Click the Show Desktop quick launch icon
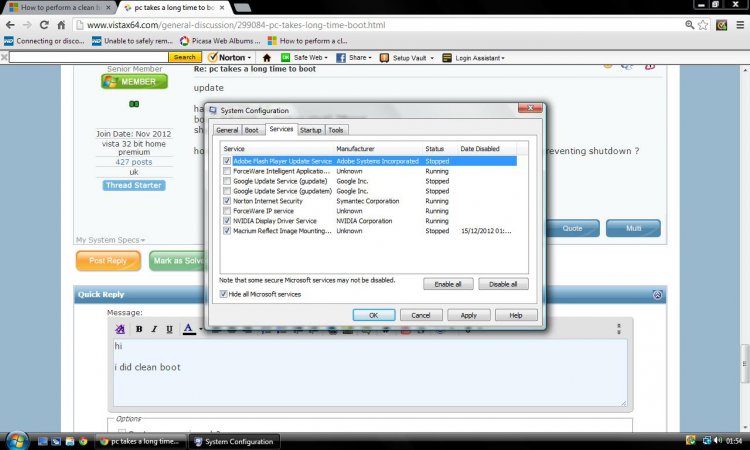 tap(43, 441)
